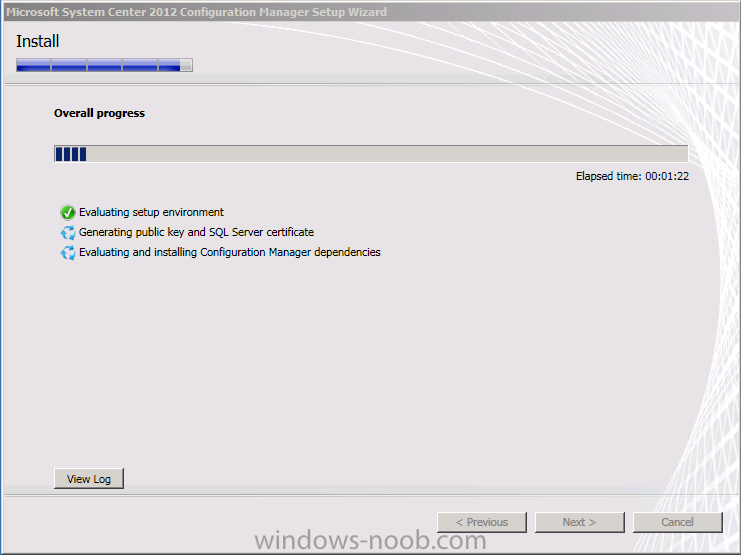
Task: Click the Elapsed time: 00:01:22 readout
Action: [632, 176]
